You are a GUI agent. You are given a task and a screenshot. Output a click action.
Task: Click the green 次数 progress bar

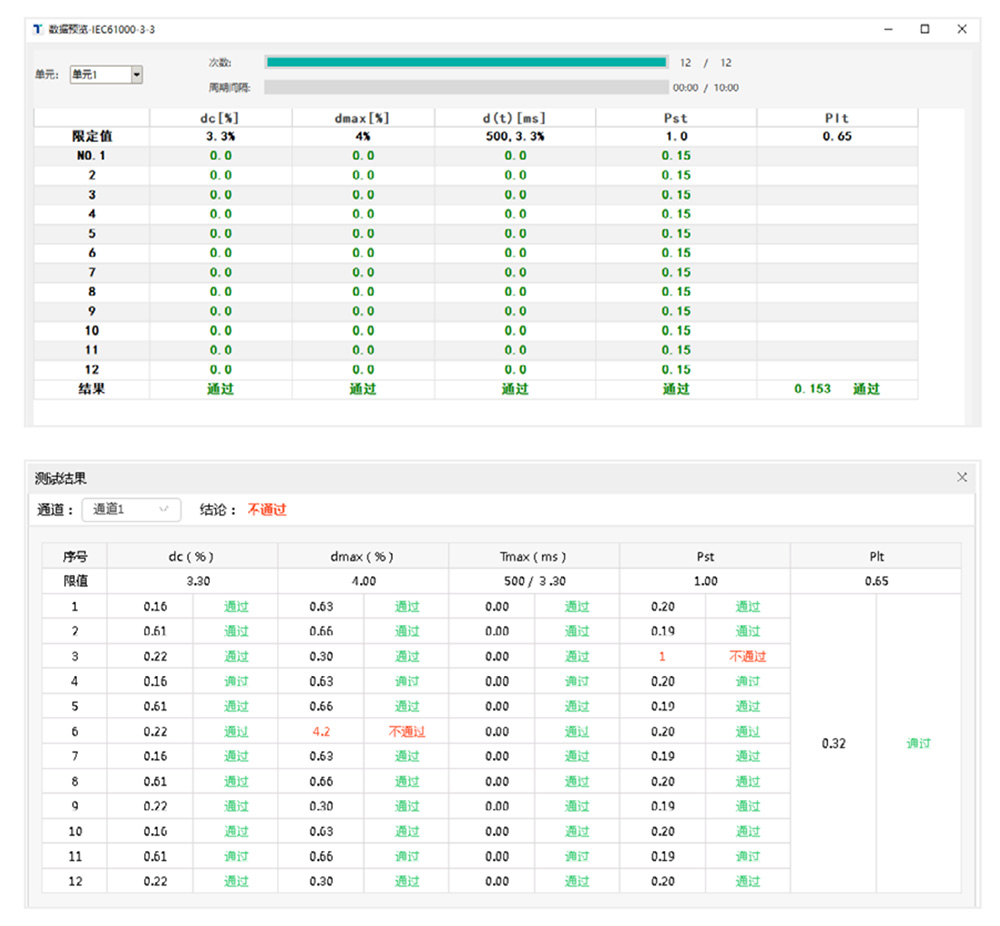[x=466, y=62]
